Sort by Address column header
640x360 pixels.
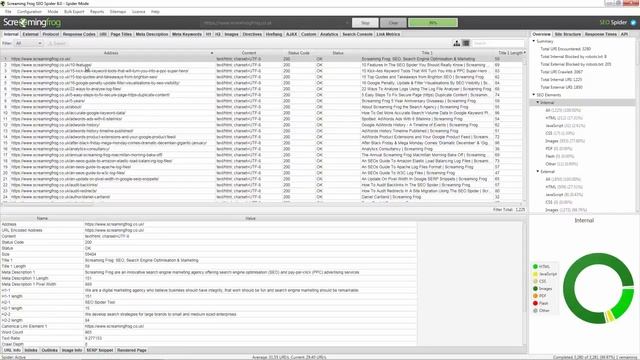[x=111, y=53]
